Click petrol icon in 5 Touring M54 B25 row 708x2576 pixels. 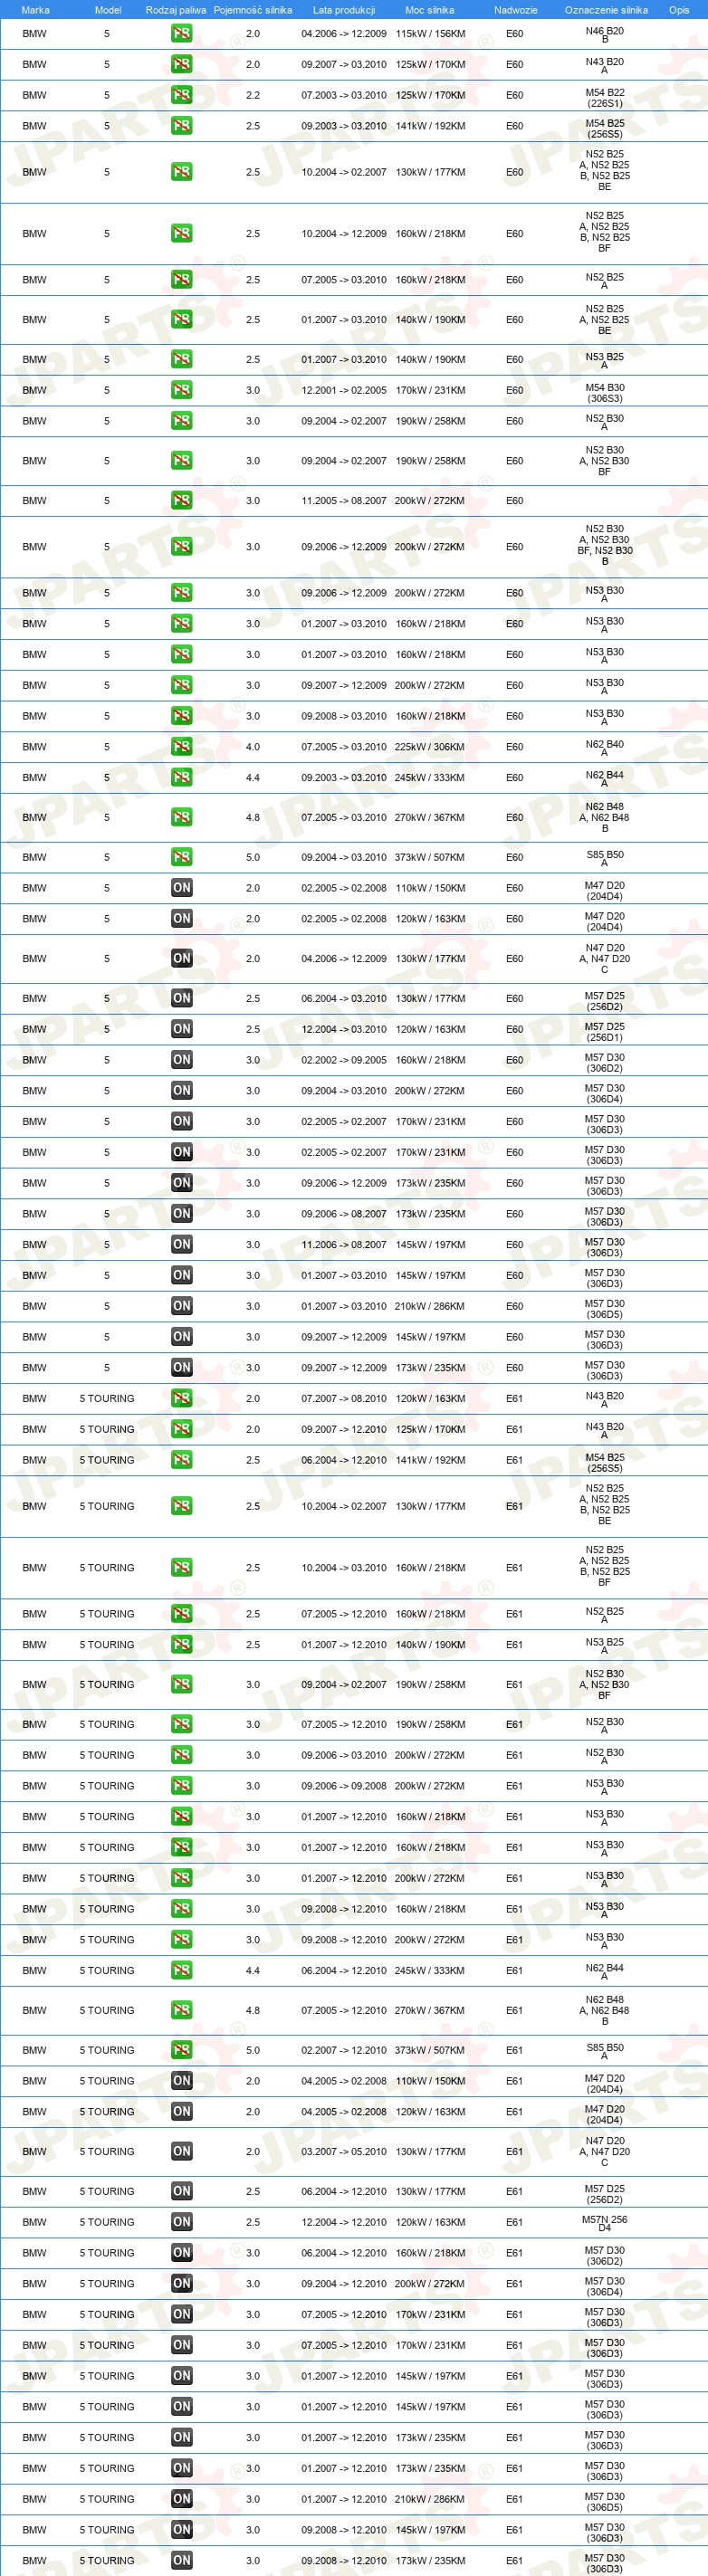[x=181, y=1460]
